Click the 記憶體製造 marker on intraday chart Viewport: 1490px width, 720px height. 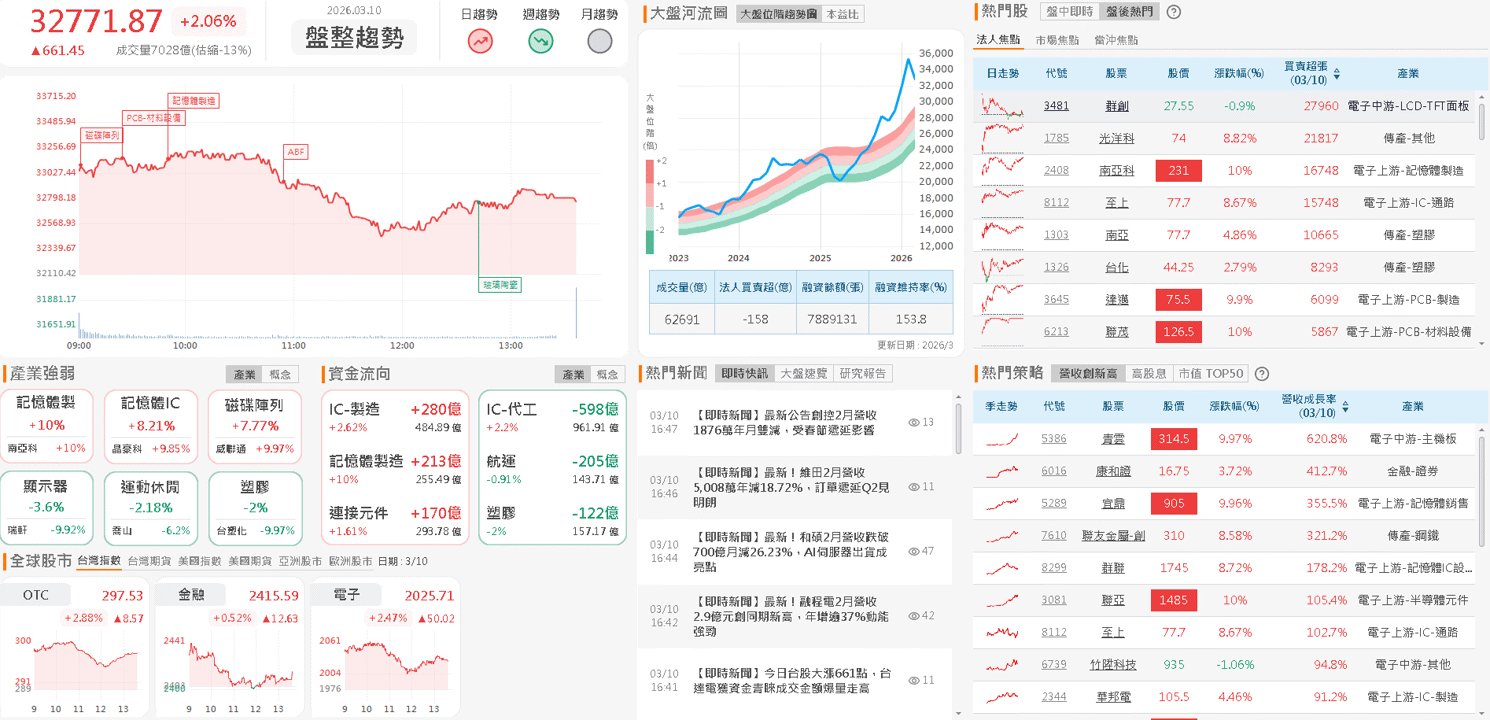pos(193,101)
